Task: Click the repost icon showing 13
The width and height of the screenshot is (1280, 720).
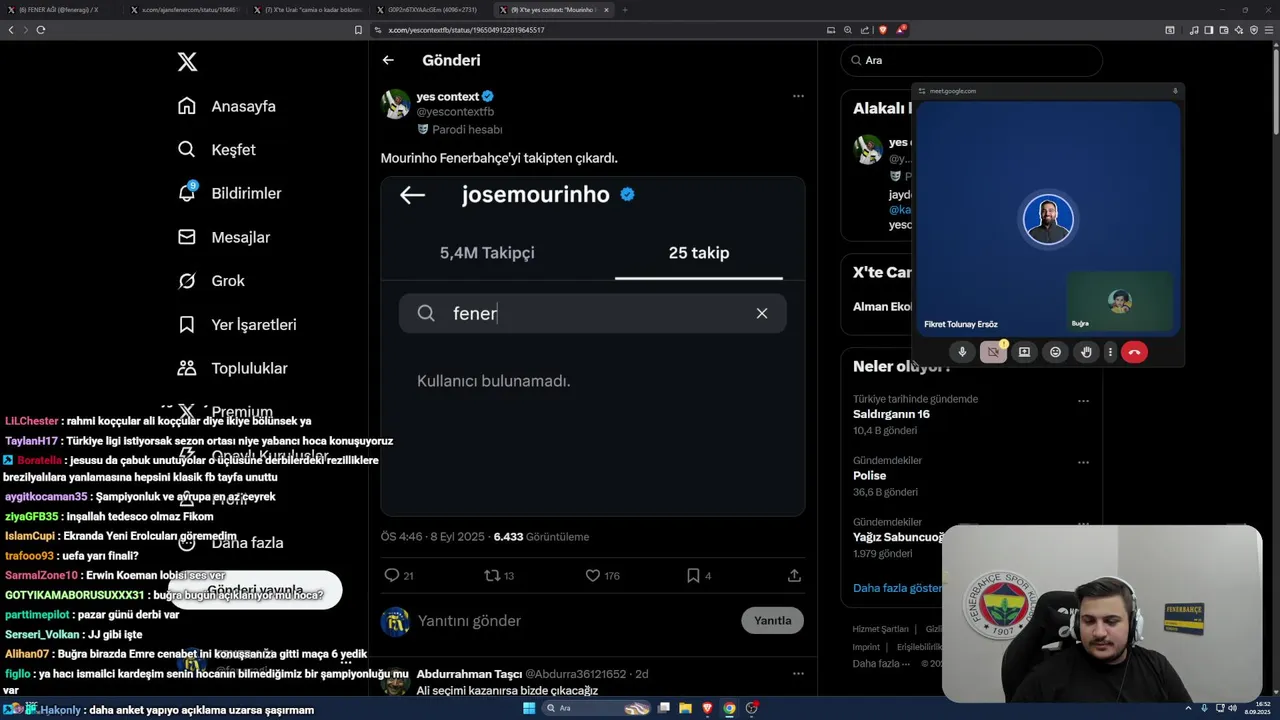Action: 492,575
